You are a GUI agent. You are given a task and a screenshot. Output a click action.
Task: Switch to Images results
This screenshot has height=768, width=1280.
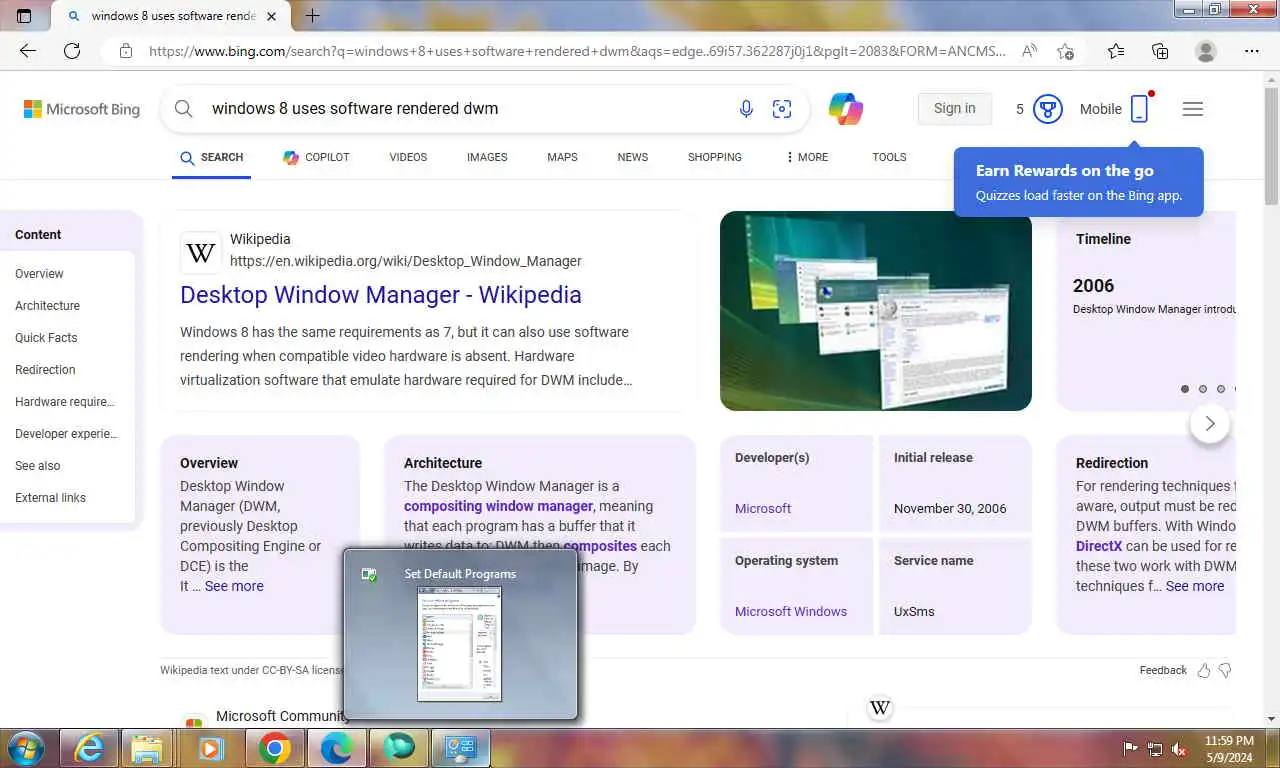[487, 157]
